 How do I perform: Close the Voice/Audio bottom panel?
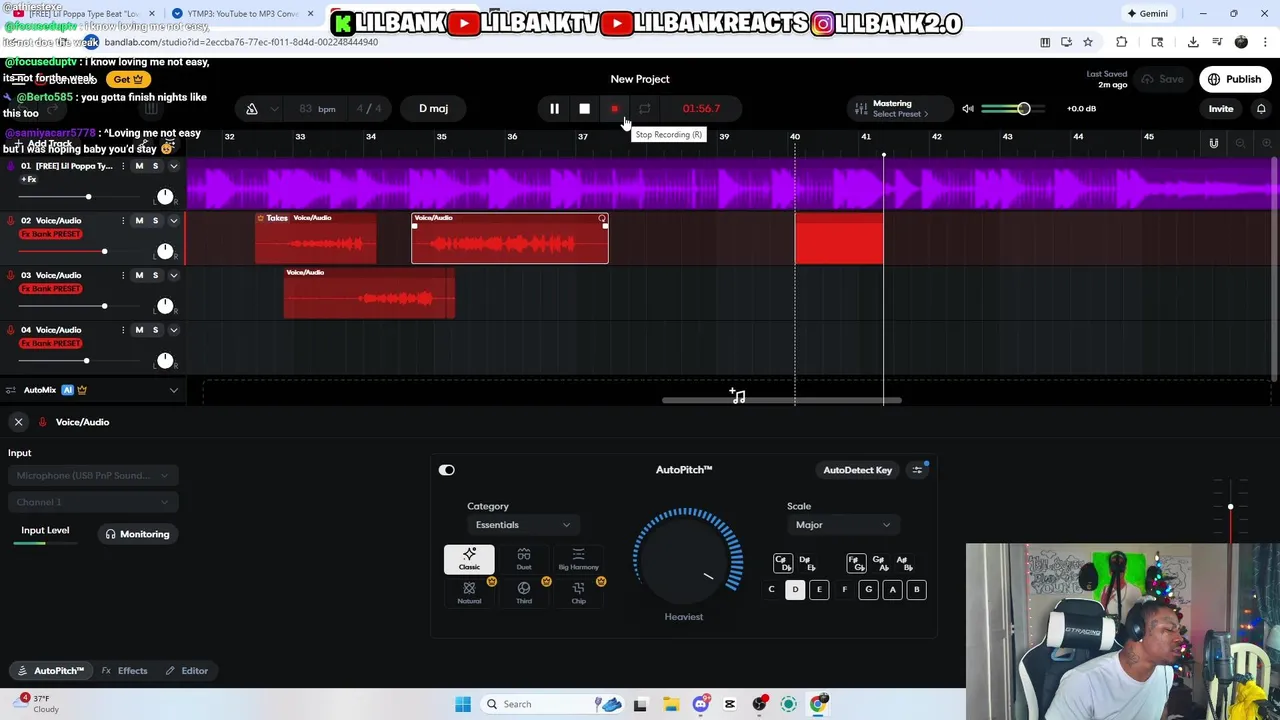tap(18, 422)
